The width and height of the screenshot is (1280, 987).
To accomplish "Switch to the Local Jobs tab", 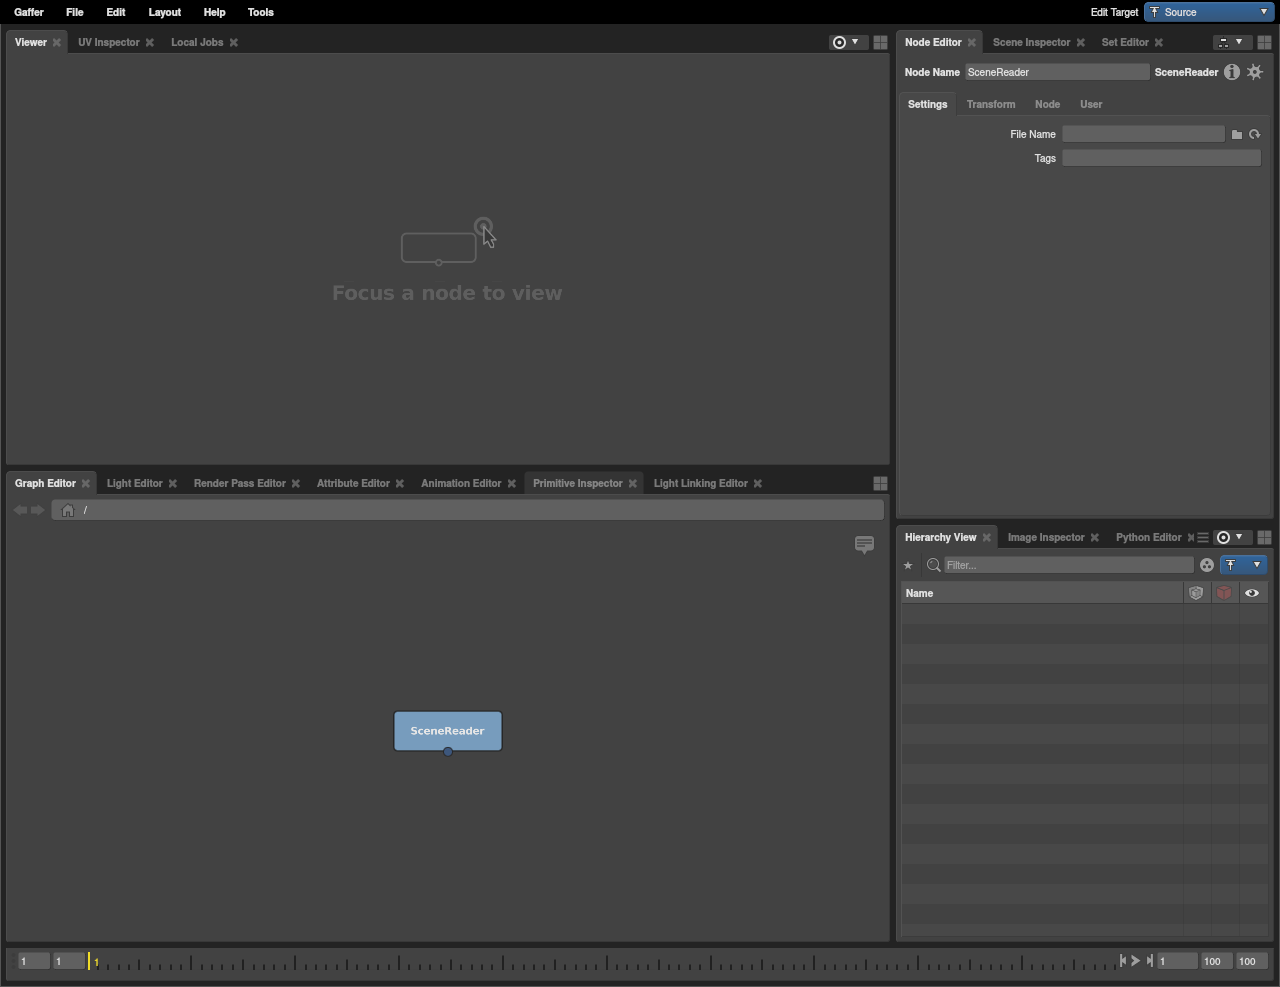I will (x=197, y=42).
